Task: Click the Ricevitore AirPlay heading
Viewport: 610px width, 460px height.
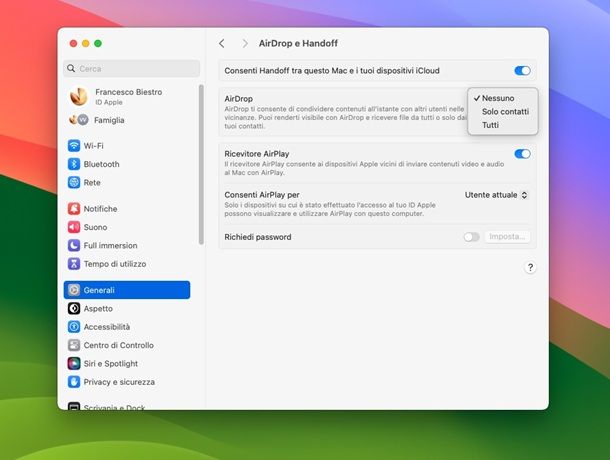Action: coord(257,154)
